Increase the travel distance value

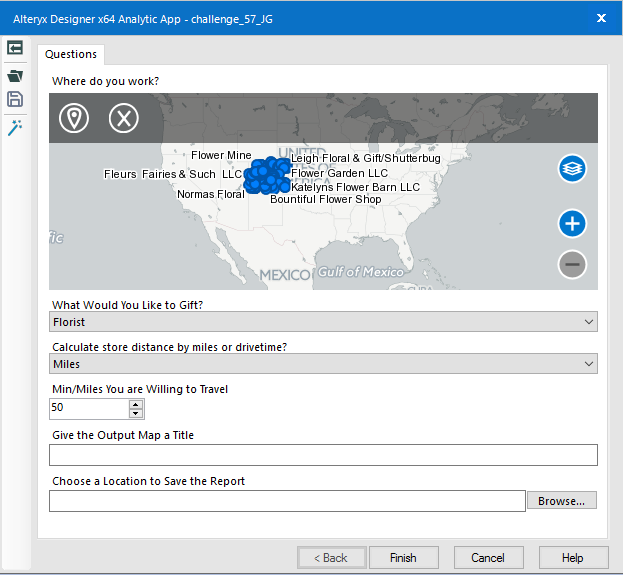(x=137, y=403)
